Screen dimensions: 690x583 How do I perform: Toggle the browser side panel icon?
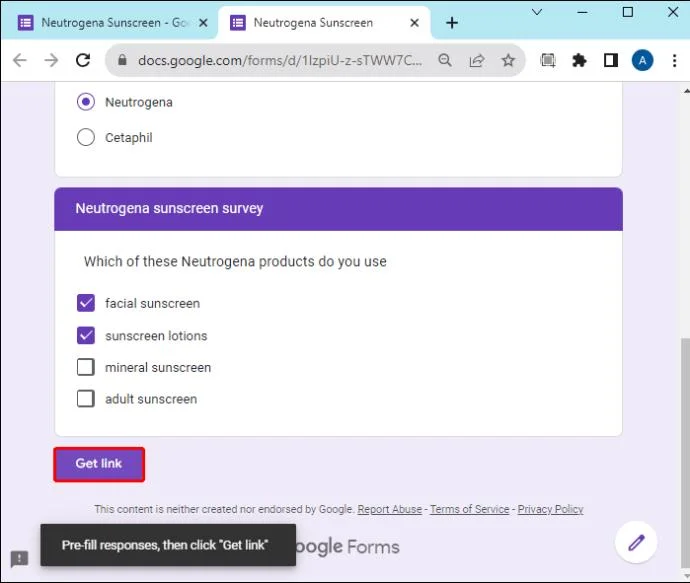click(x=610, y=60)
